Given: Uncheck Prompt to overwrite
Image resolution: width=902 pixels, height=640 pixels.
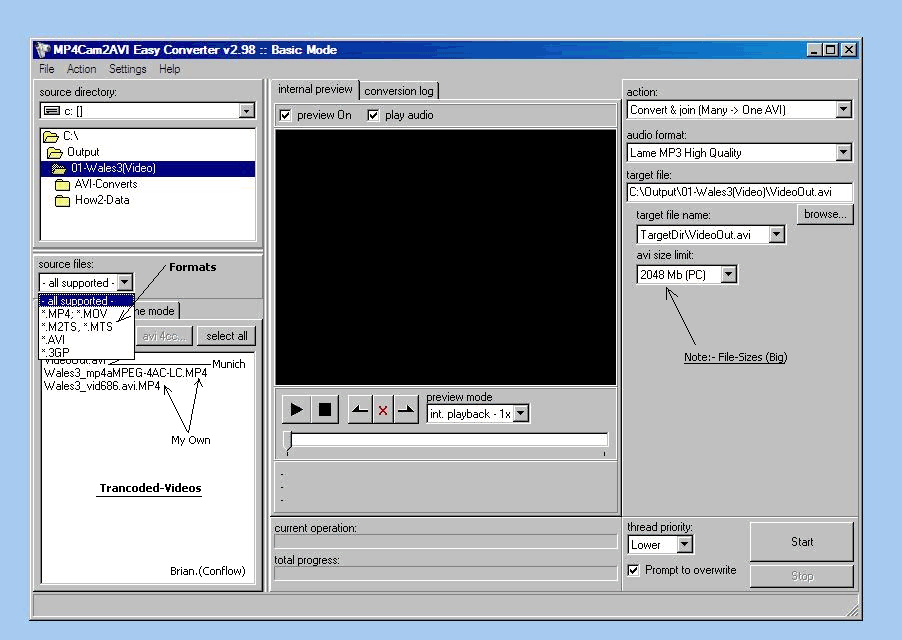Looking at the screenshot, I should click(x=633, y=570).
